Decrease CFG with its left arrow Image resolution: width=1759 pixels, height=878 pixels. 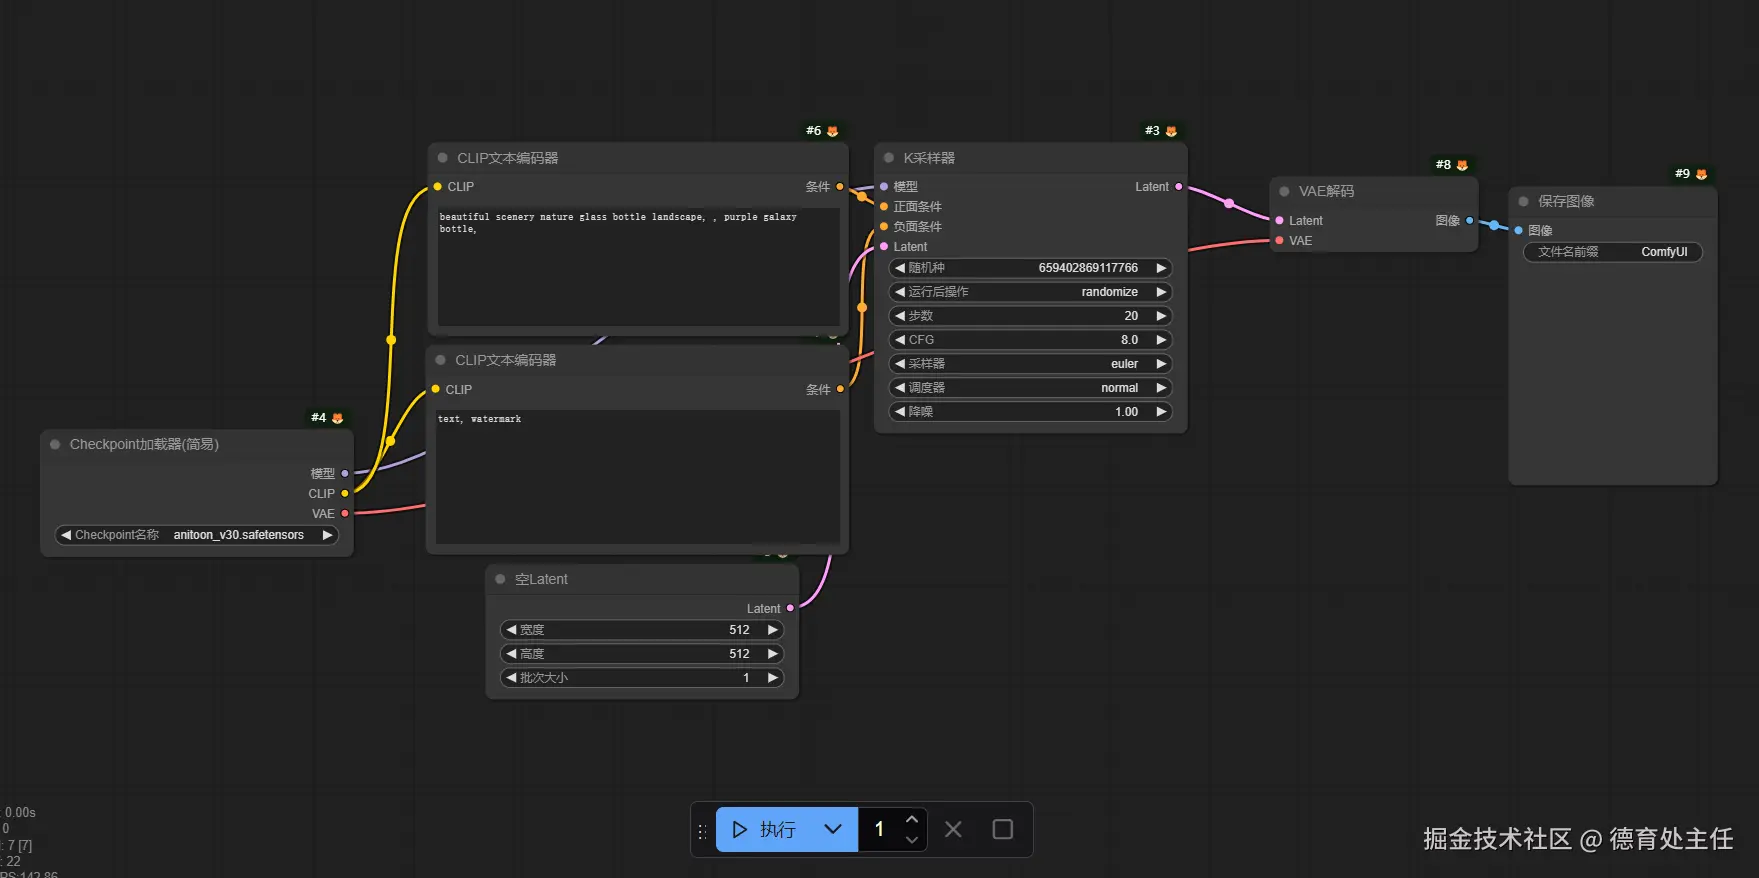899,340
